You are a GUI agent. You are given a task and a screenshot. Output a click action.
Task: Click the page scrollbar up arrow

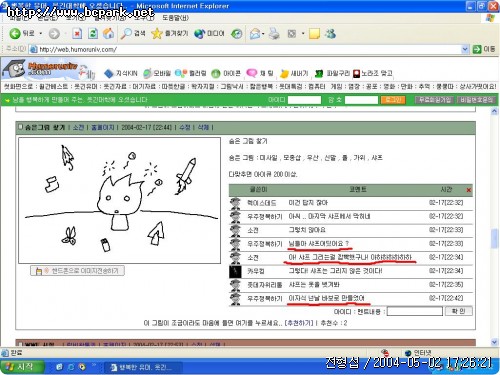pyautogui.click(x=494, y=111)
